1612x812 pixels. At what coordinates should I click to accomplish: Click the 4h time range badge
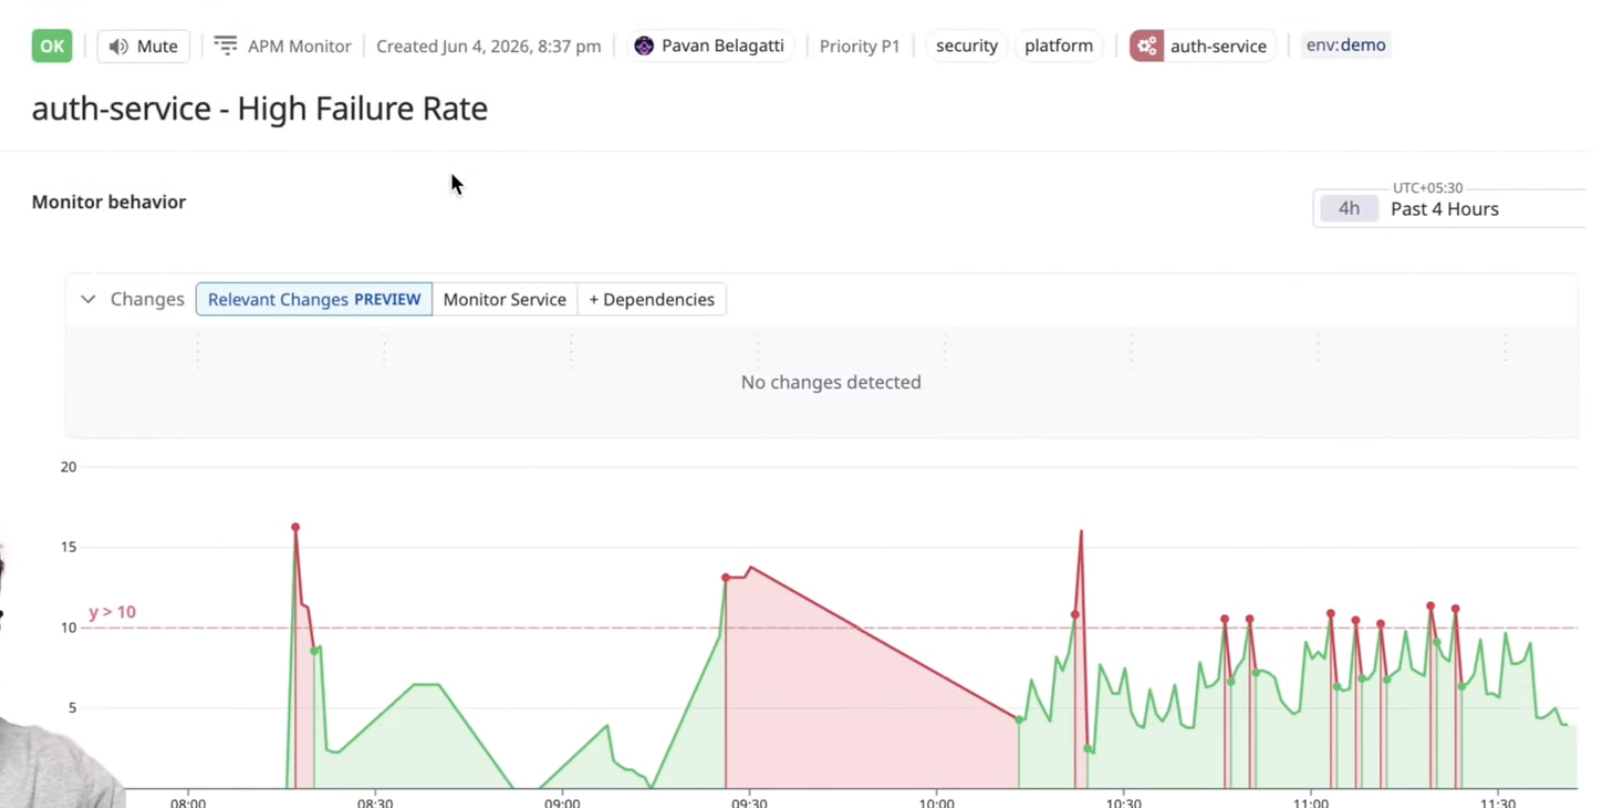tap(1349, 209)
